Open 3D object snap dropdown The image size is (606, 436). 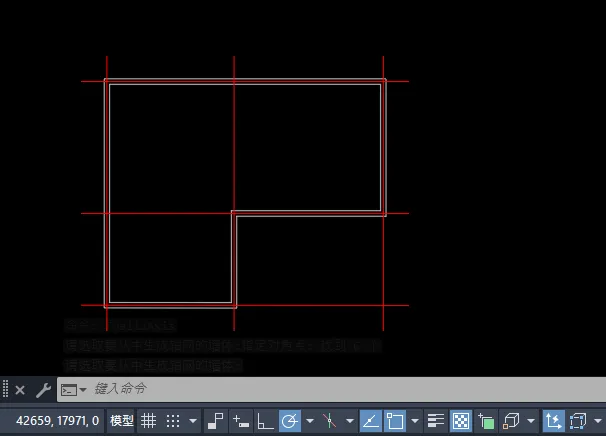click(x=531, y=421)
